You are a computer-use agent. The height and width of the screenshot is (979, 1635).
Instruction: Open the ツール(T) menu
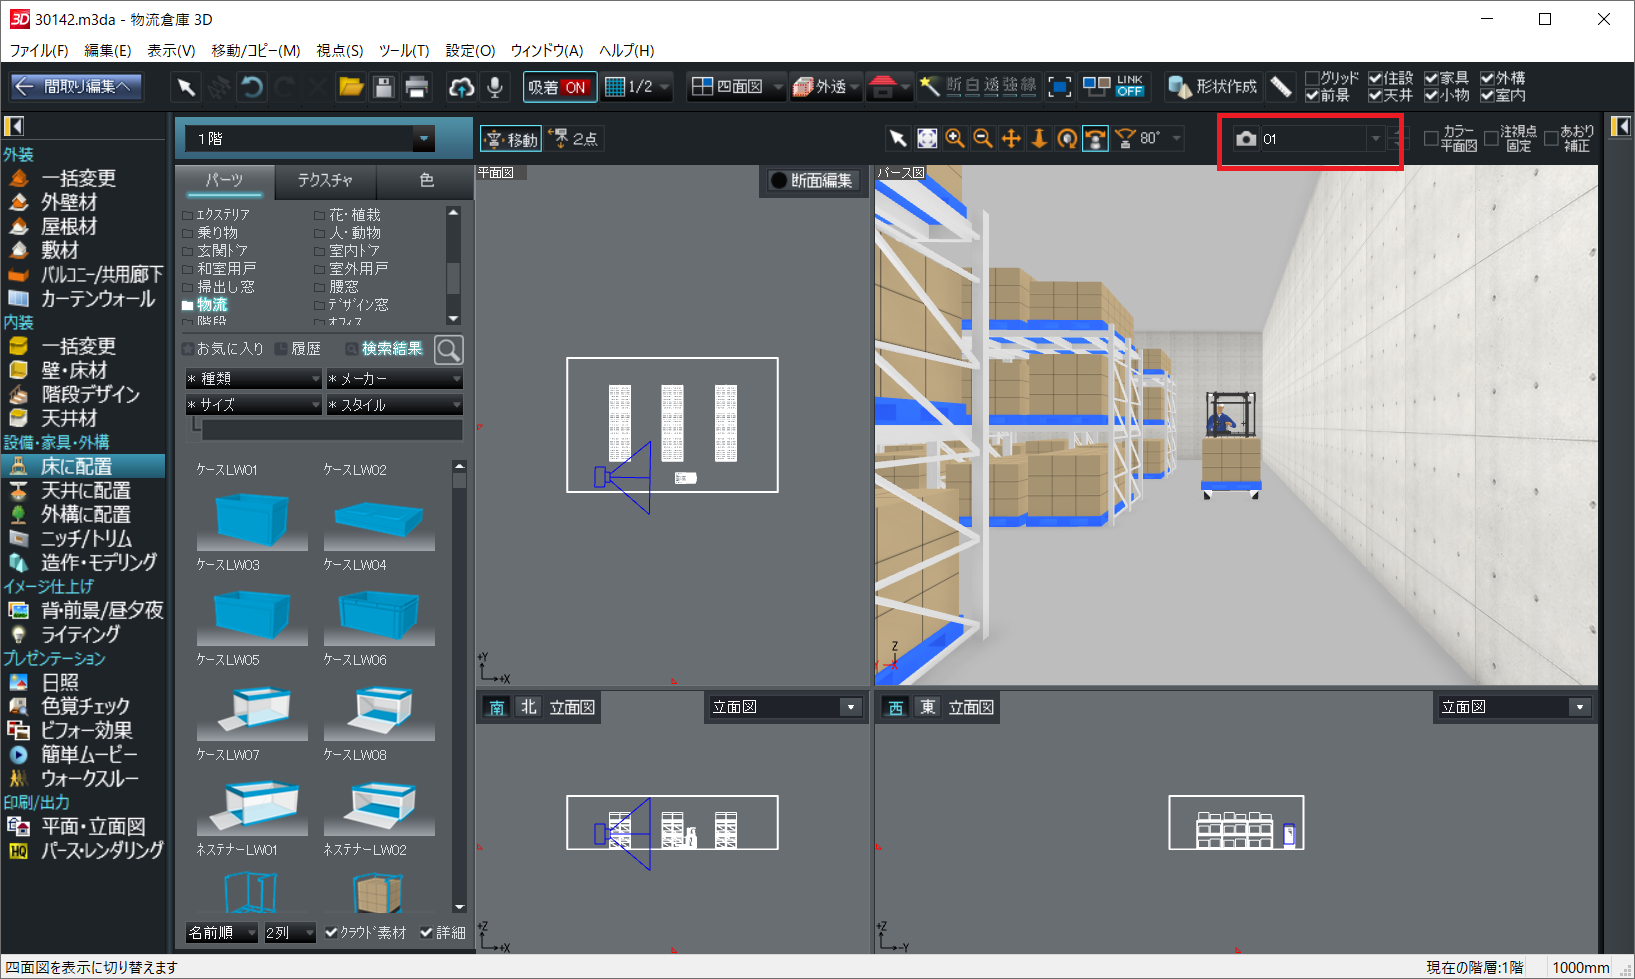pos(403,50)
